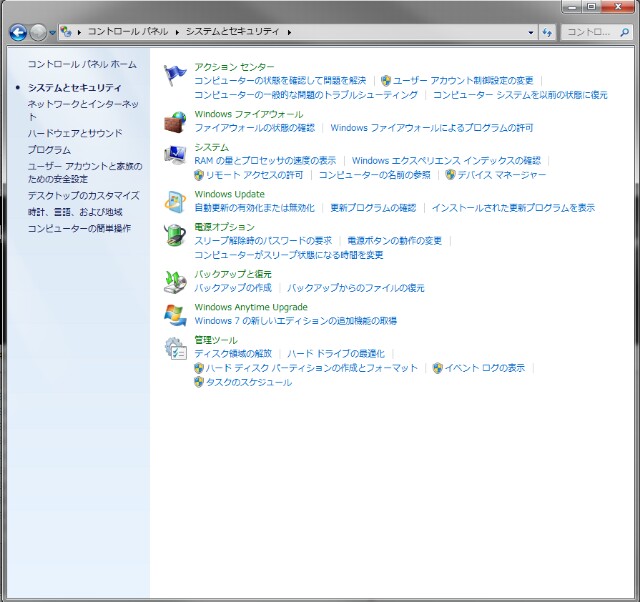The width and height of the screenshot is (640, 602).
Task: Select システムとセキュリティ in the sidebar
Action: pos(75,88)
